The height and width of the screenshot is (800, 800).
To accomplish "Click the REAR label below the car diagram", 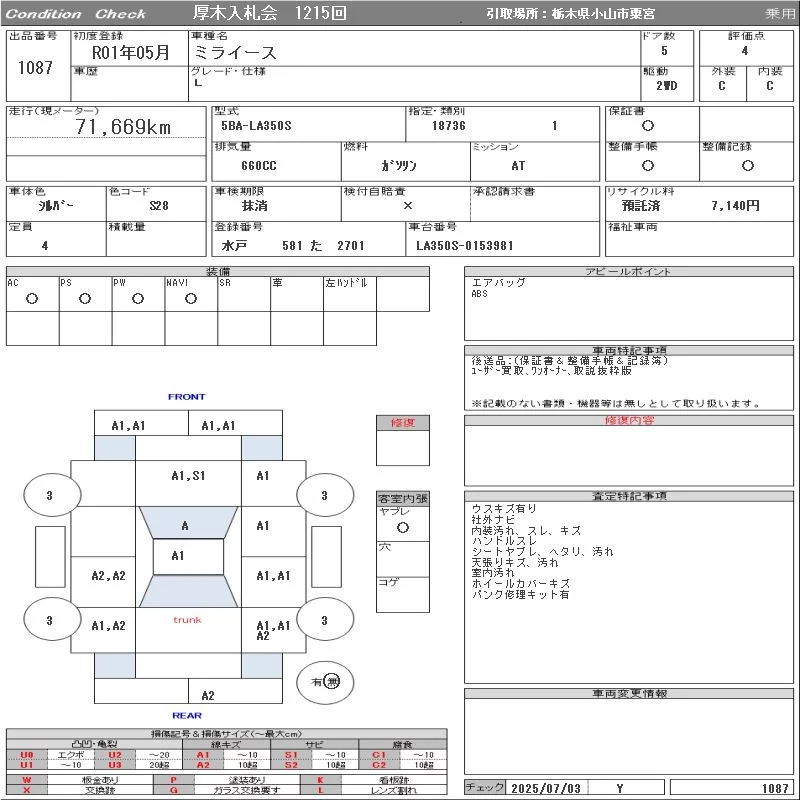I will pos(187,715).
